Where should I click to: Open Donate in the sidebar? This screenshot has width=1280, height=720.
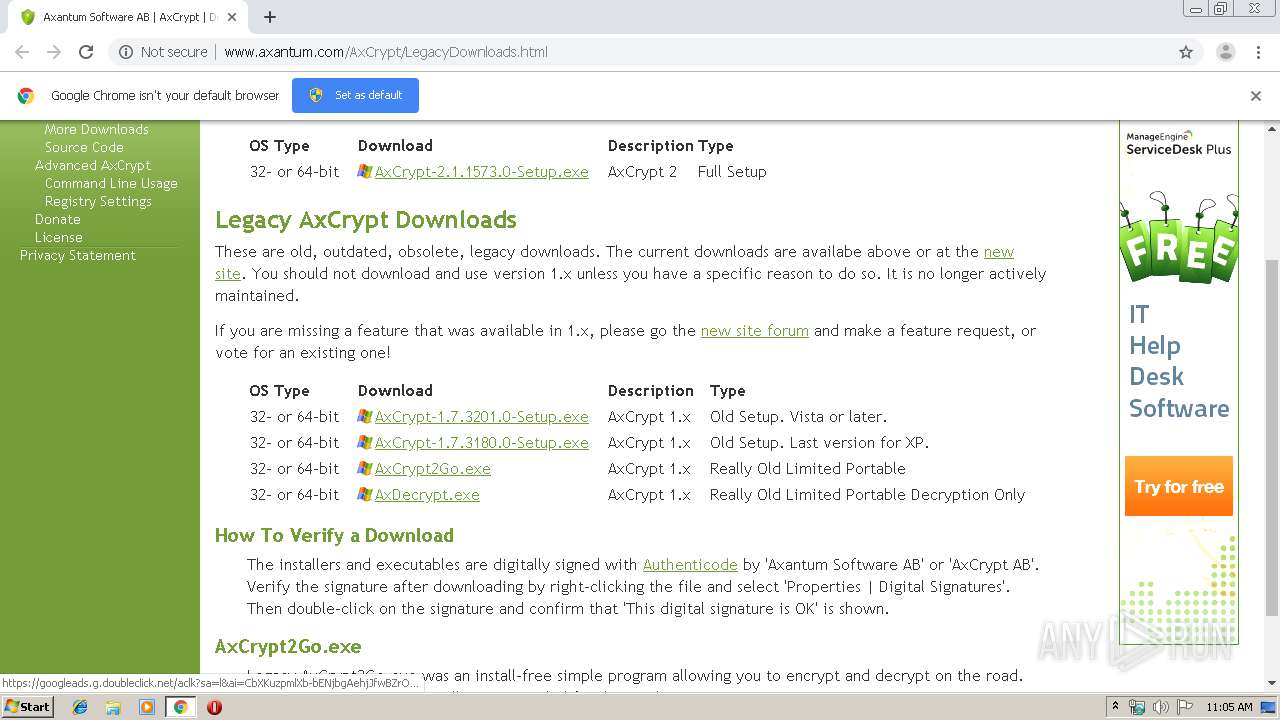point(58,219)
